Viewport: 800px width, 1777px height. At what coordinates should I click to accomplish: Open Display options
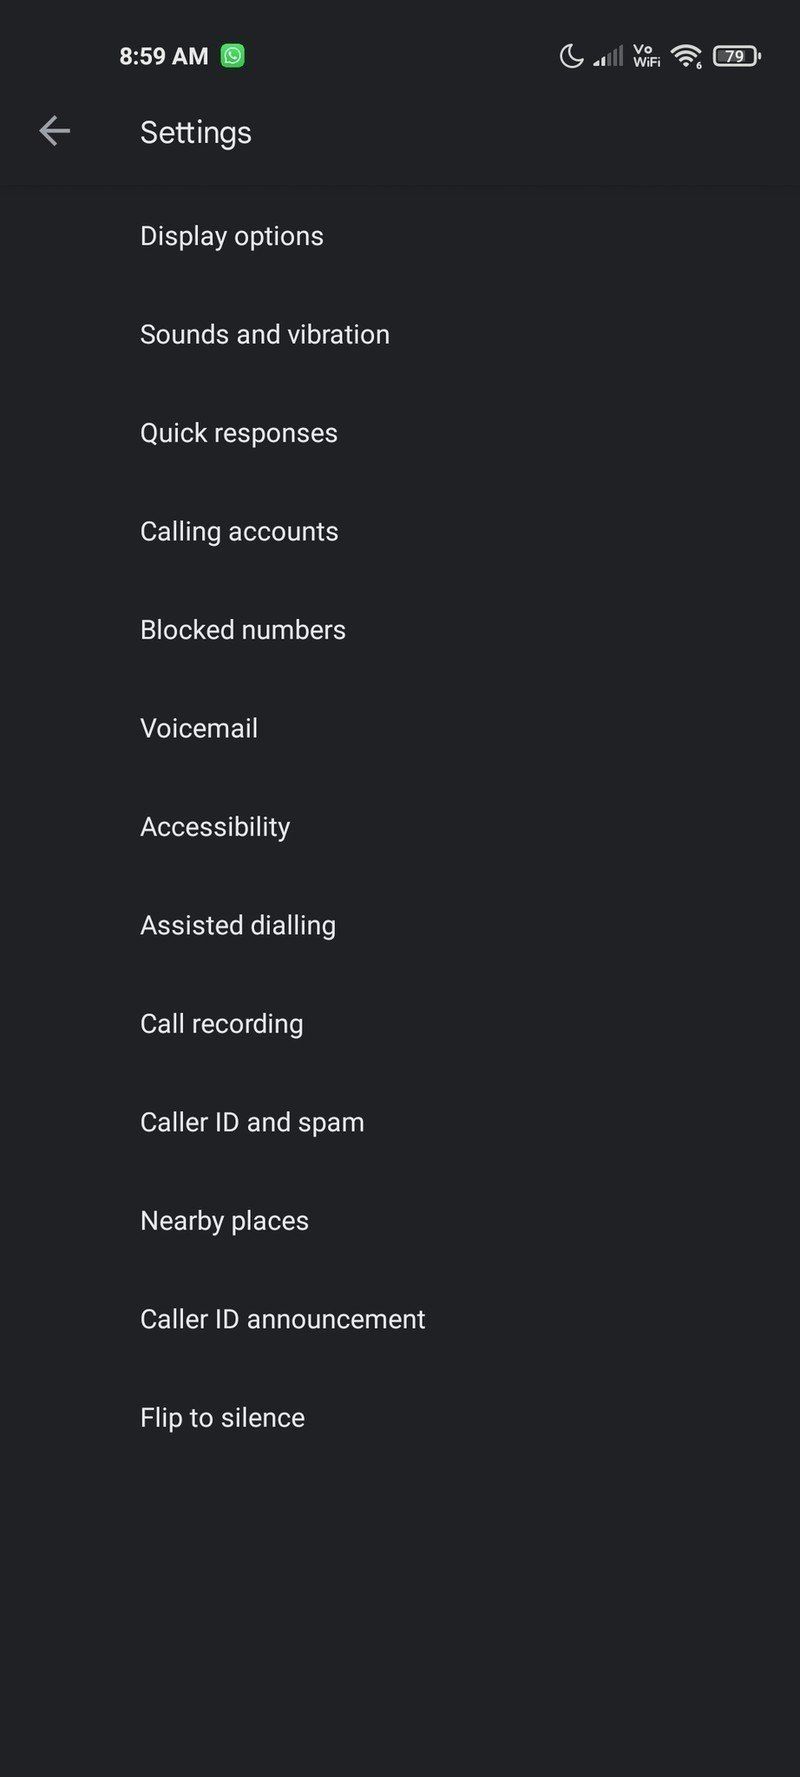[232, 236]
